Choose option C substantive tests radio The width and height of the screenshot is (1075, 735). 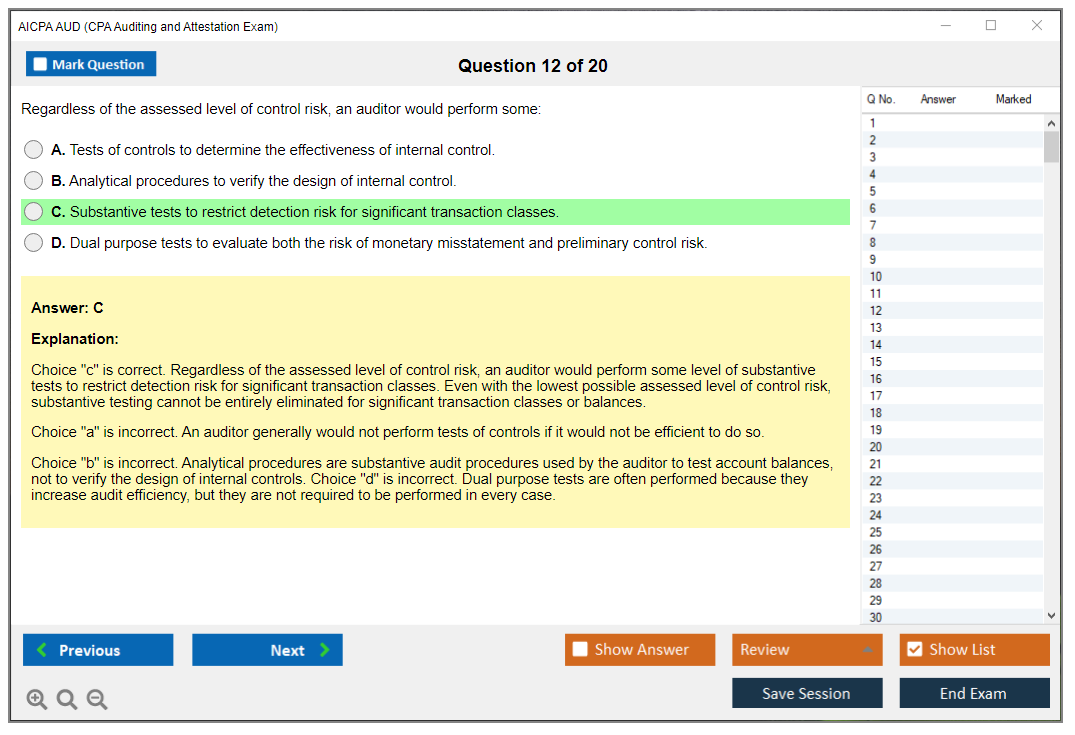[33, 212]
